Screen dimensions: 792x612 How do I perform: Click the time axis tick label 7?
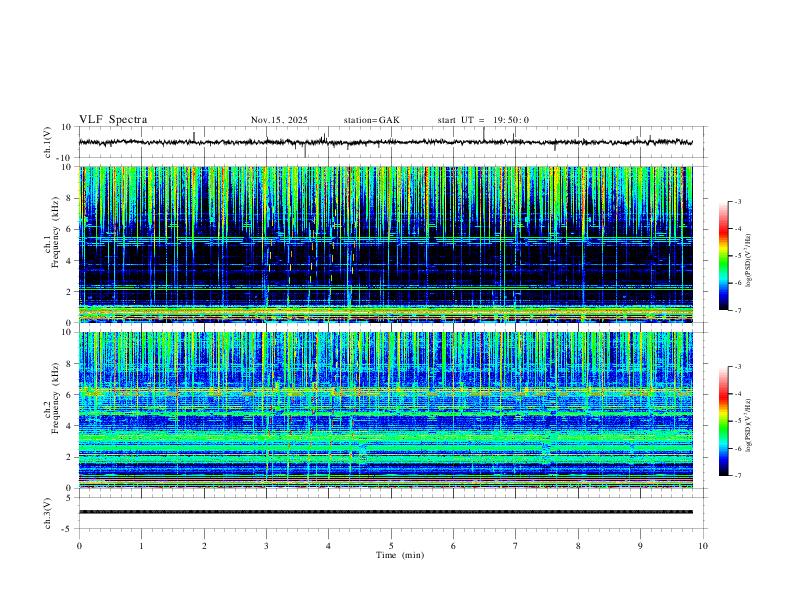click(516, 546)
